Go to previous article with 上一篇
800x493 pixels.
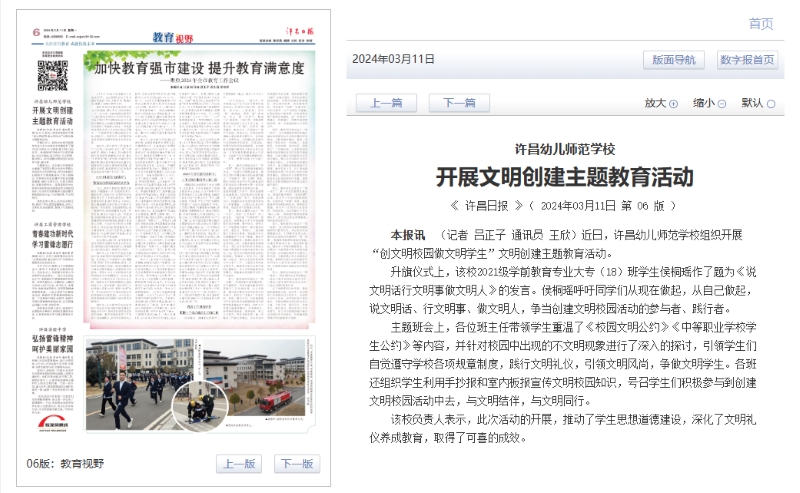(x=386, y=103)
